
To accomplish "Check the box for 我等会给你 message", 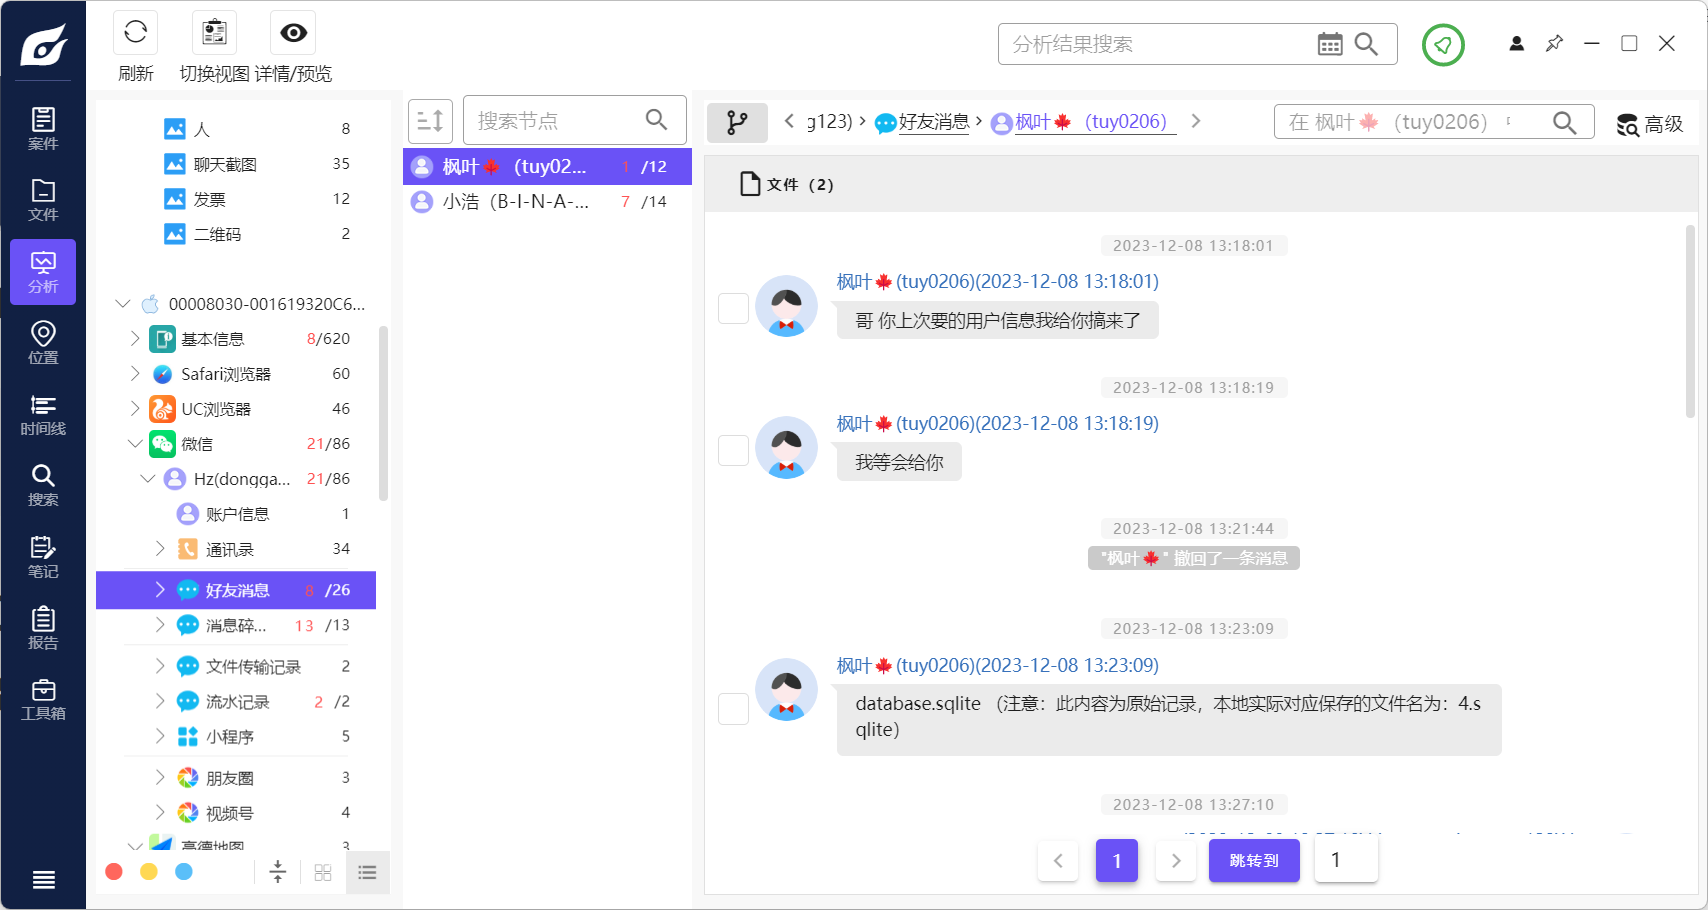I will click(734, 450).
